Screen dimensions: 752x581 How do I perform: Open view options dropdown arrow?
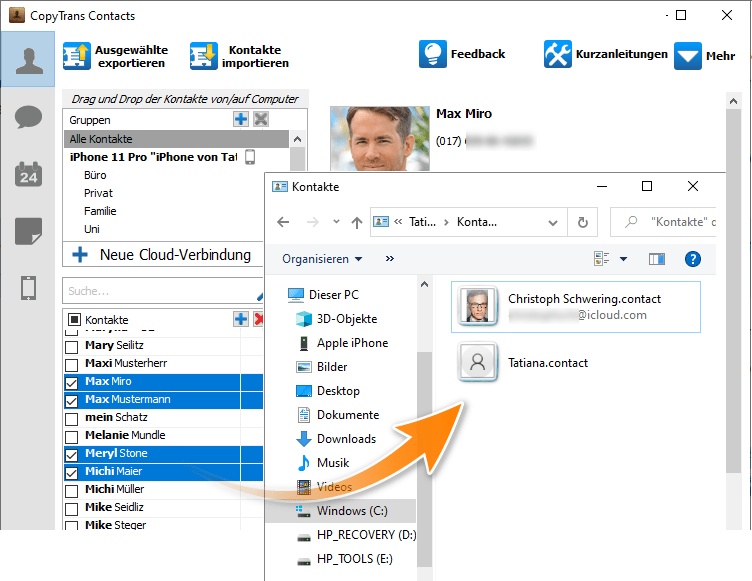tap(623, 259)
